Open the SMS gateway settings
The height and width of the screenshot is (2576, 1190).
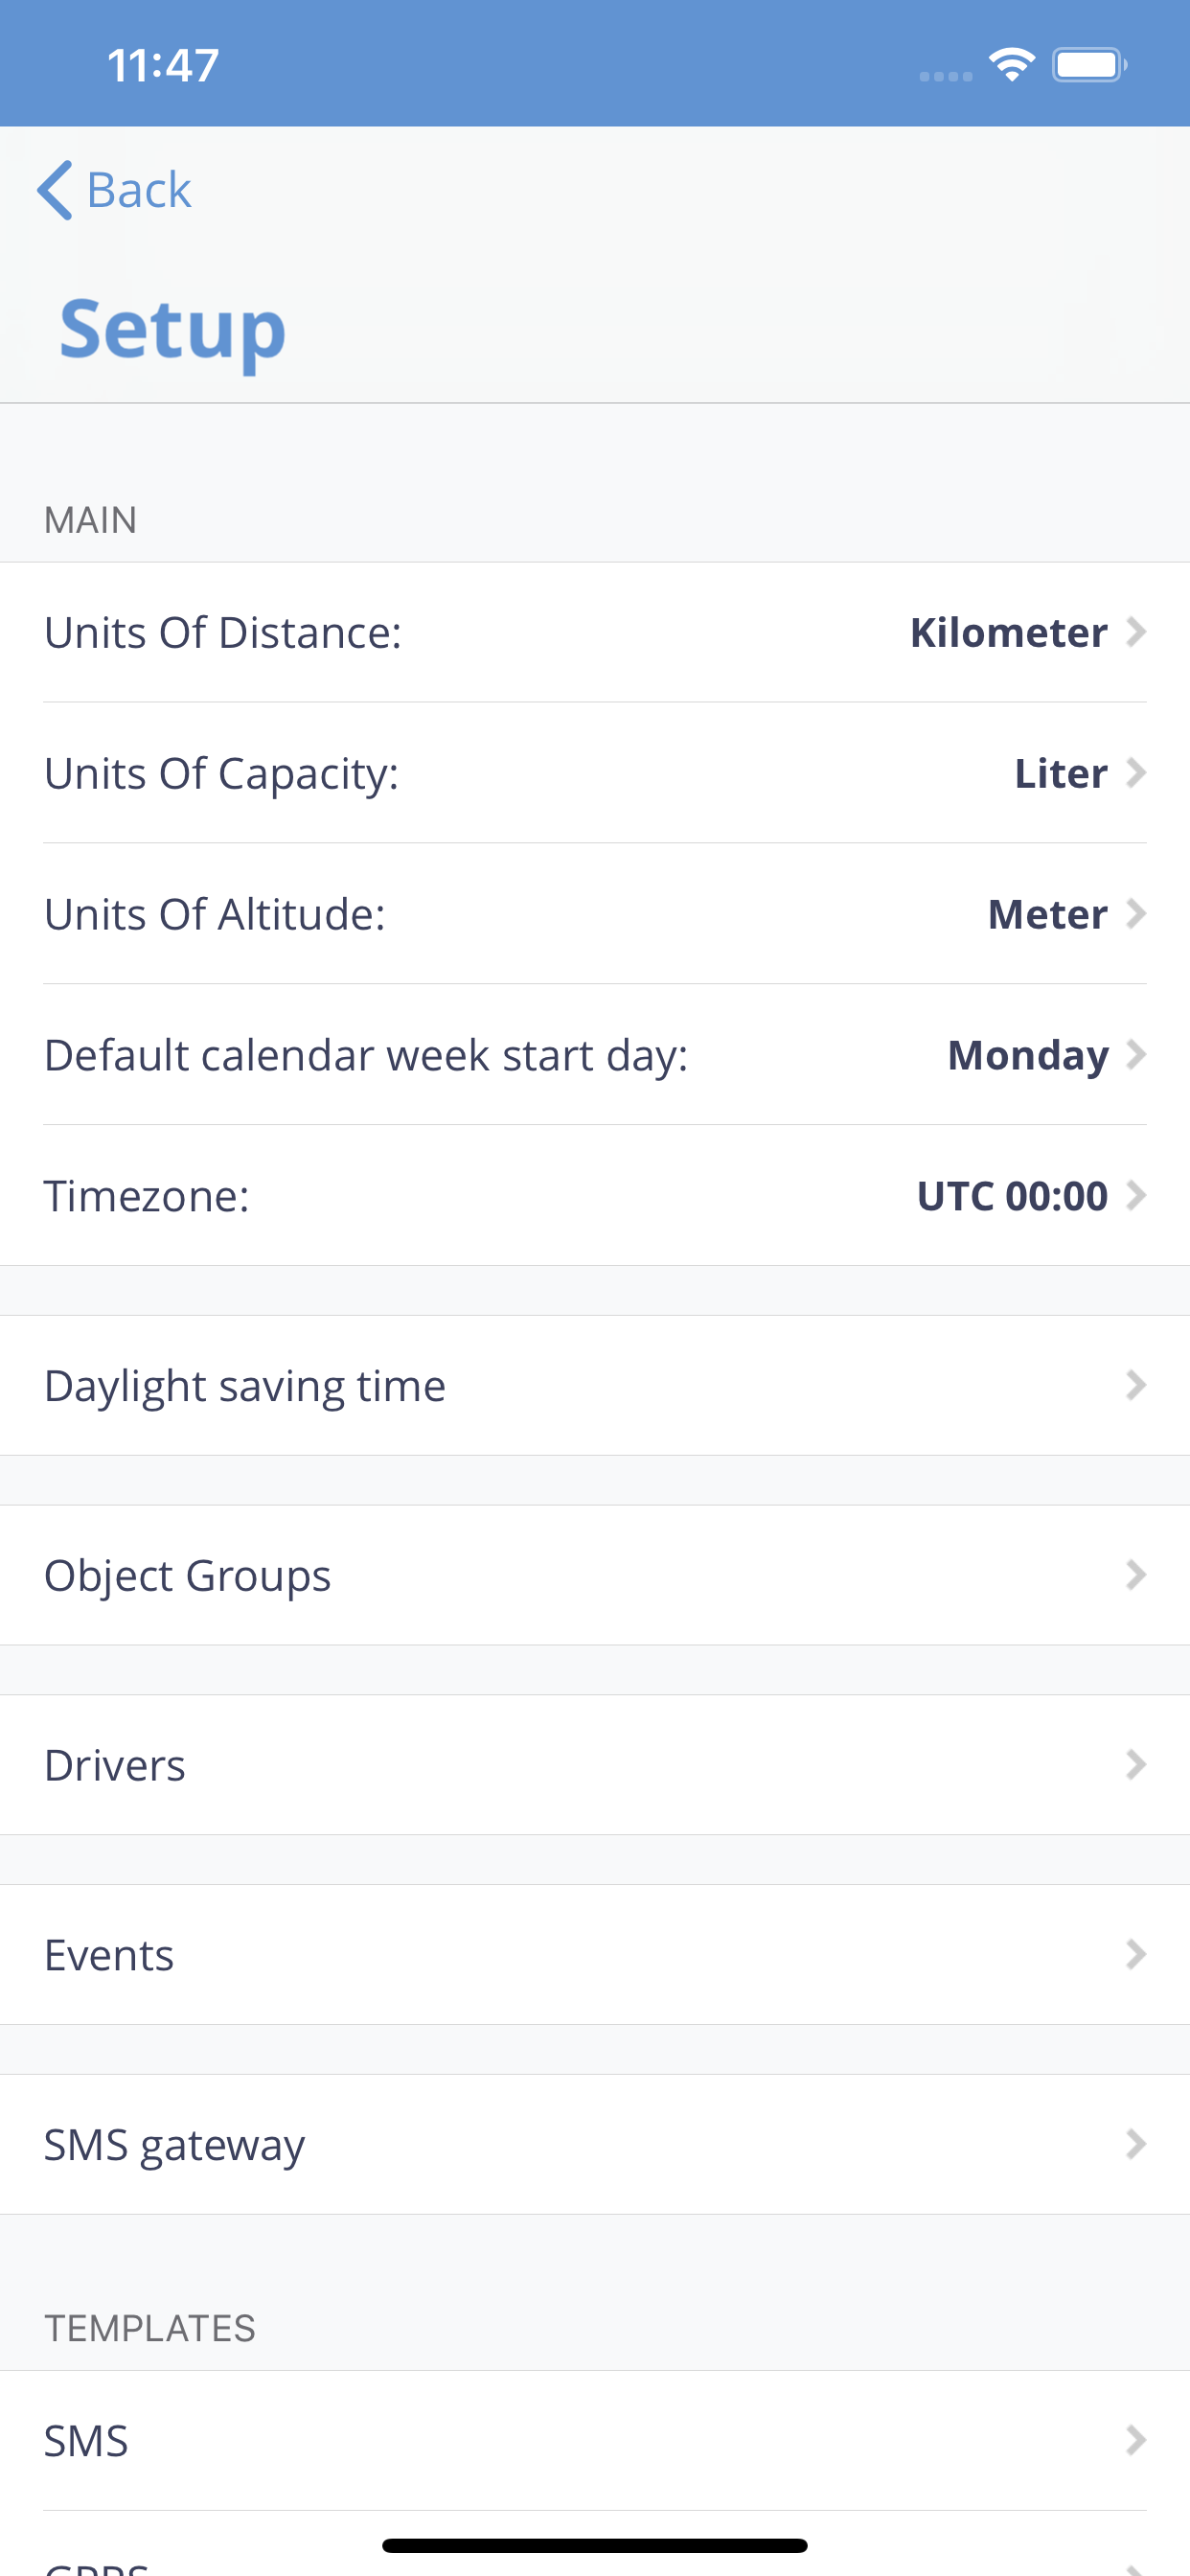point(595,2144)
